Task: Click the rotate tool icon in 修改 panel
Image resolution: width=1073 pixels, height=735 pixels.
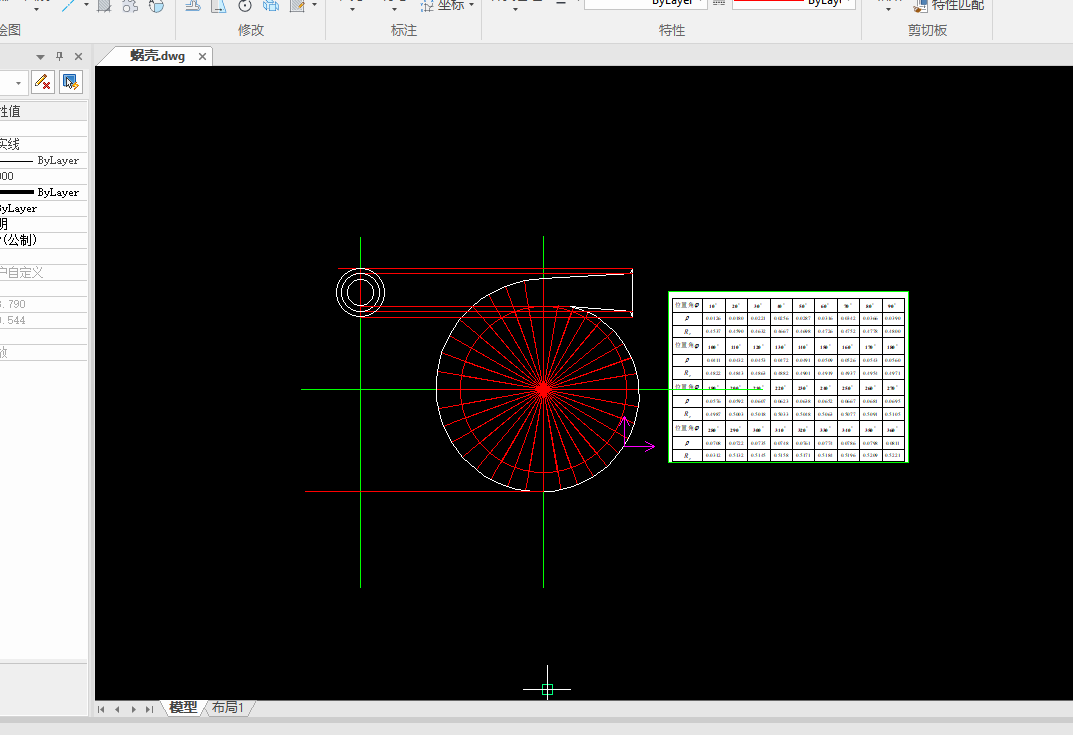Action: pyautogui.click(x=245, y=6)
